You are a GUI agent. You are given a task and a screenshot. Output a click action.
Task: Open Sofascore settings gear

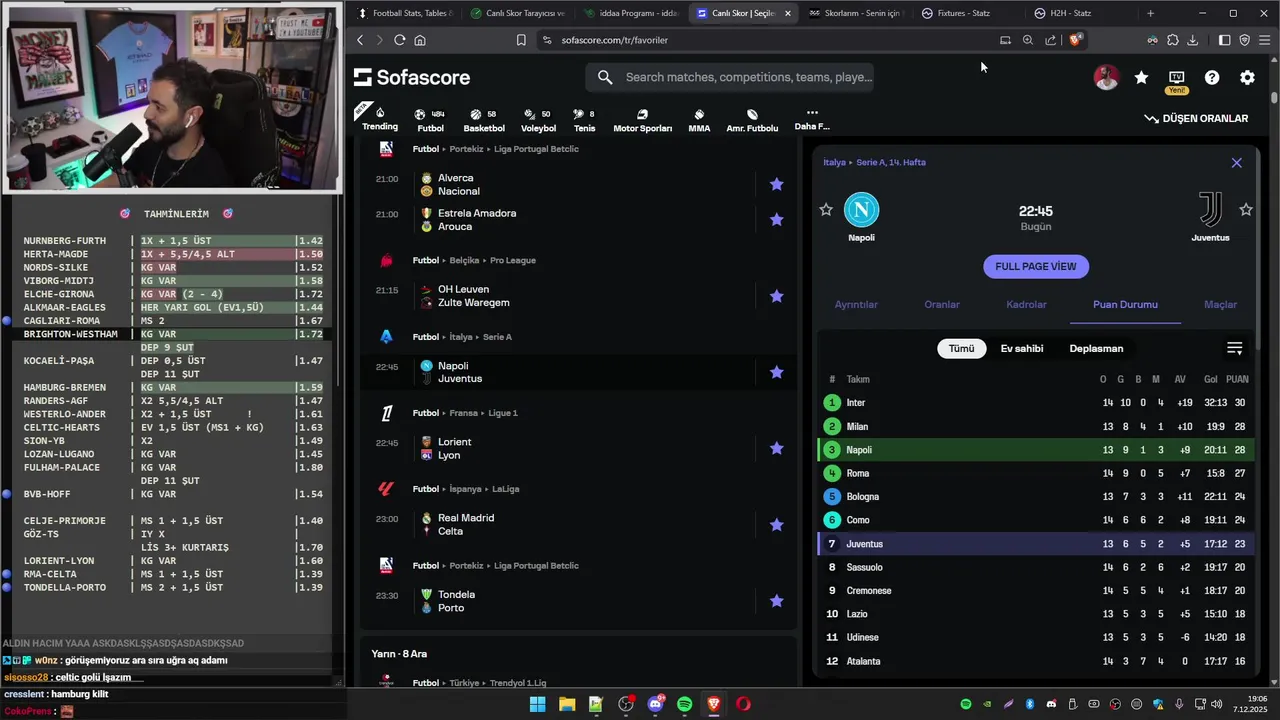click(1247, 77)
